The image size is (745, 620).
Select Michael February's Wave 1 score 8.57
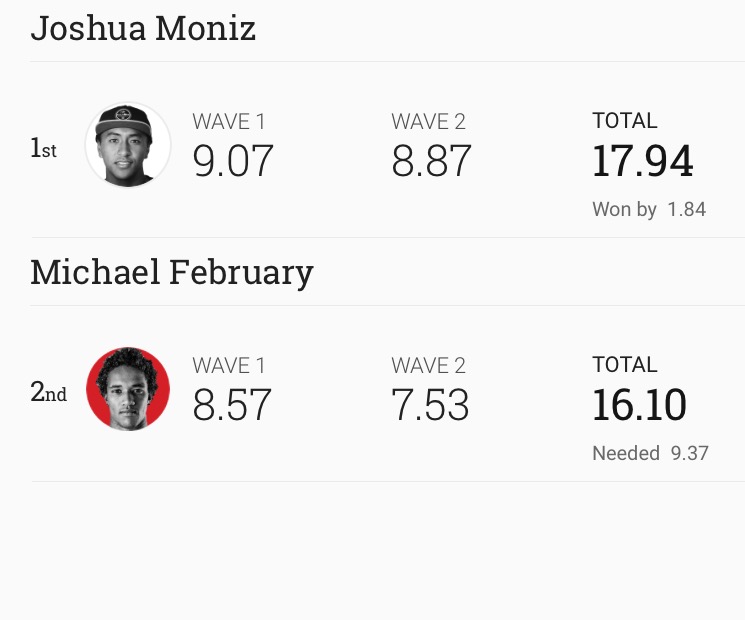(x=232, y=405)
